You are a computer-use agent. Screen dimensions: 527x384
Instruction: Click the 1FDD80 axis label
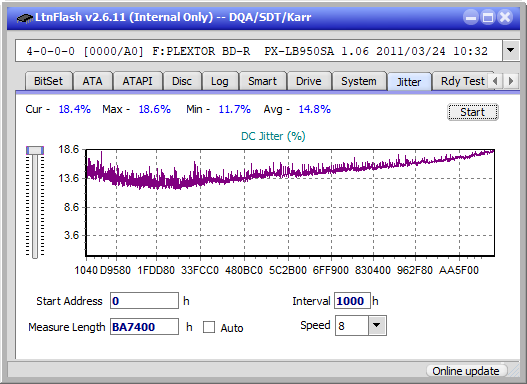pyautogui.click(x=156, y=270)
